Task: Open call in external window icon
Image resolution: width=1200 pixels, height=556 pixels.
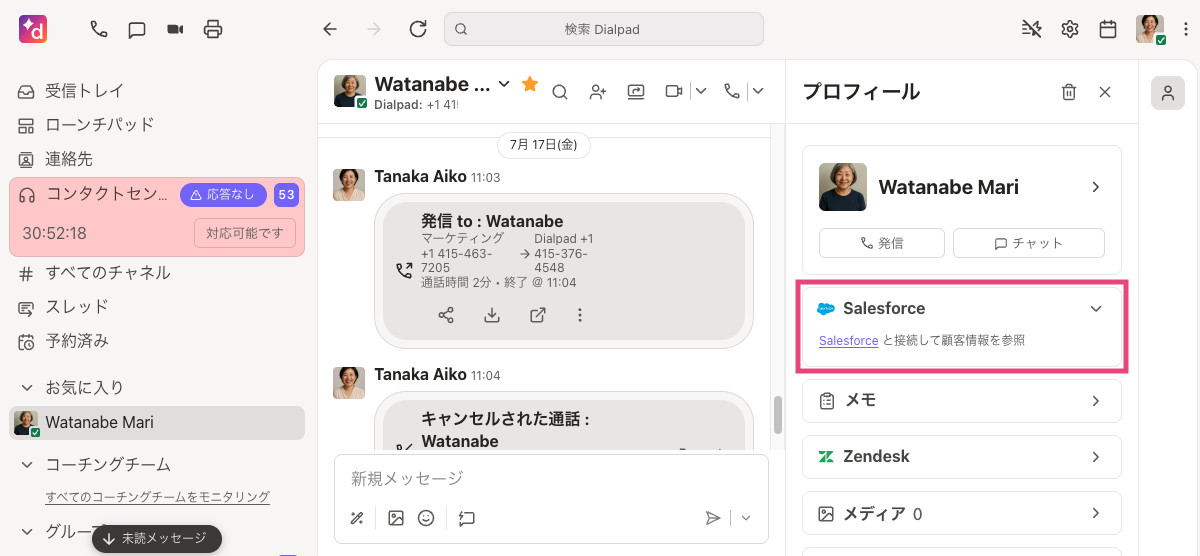Action: [x=537, y=315]
